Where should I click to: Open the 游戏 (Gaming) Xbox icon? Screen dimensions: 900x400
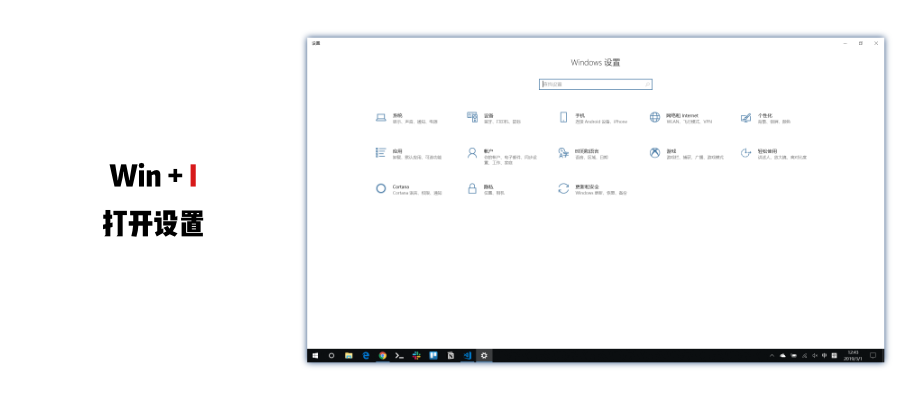655,153
